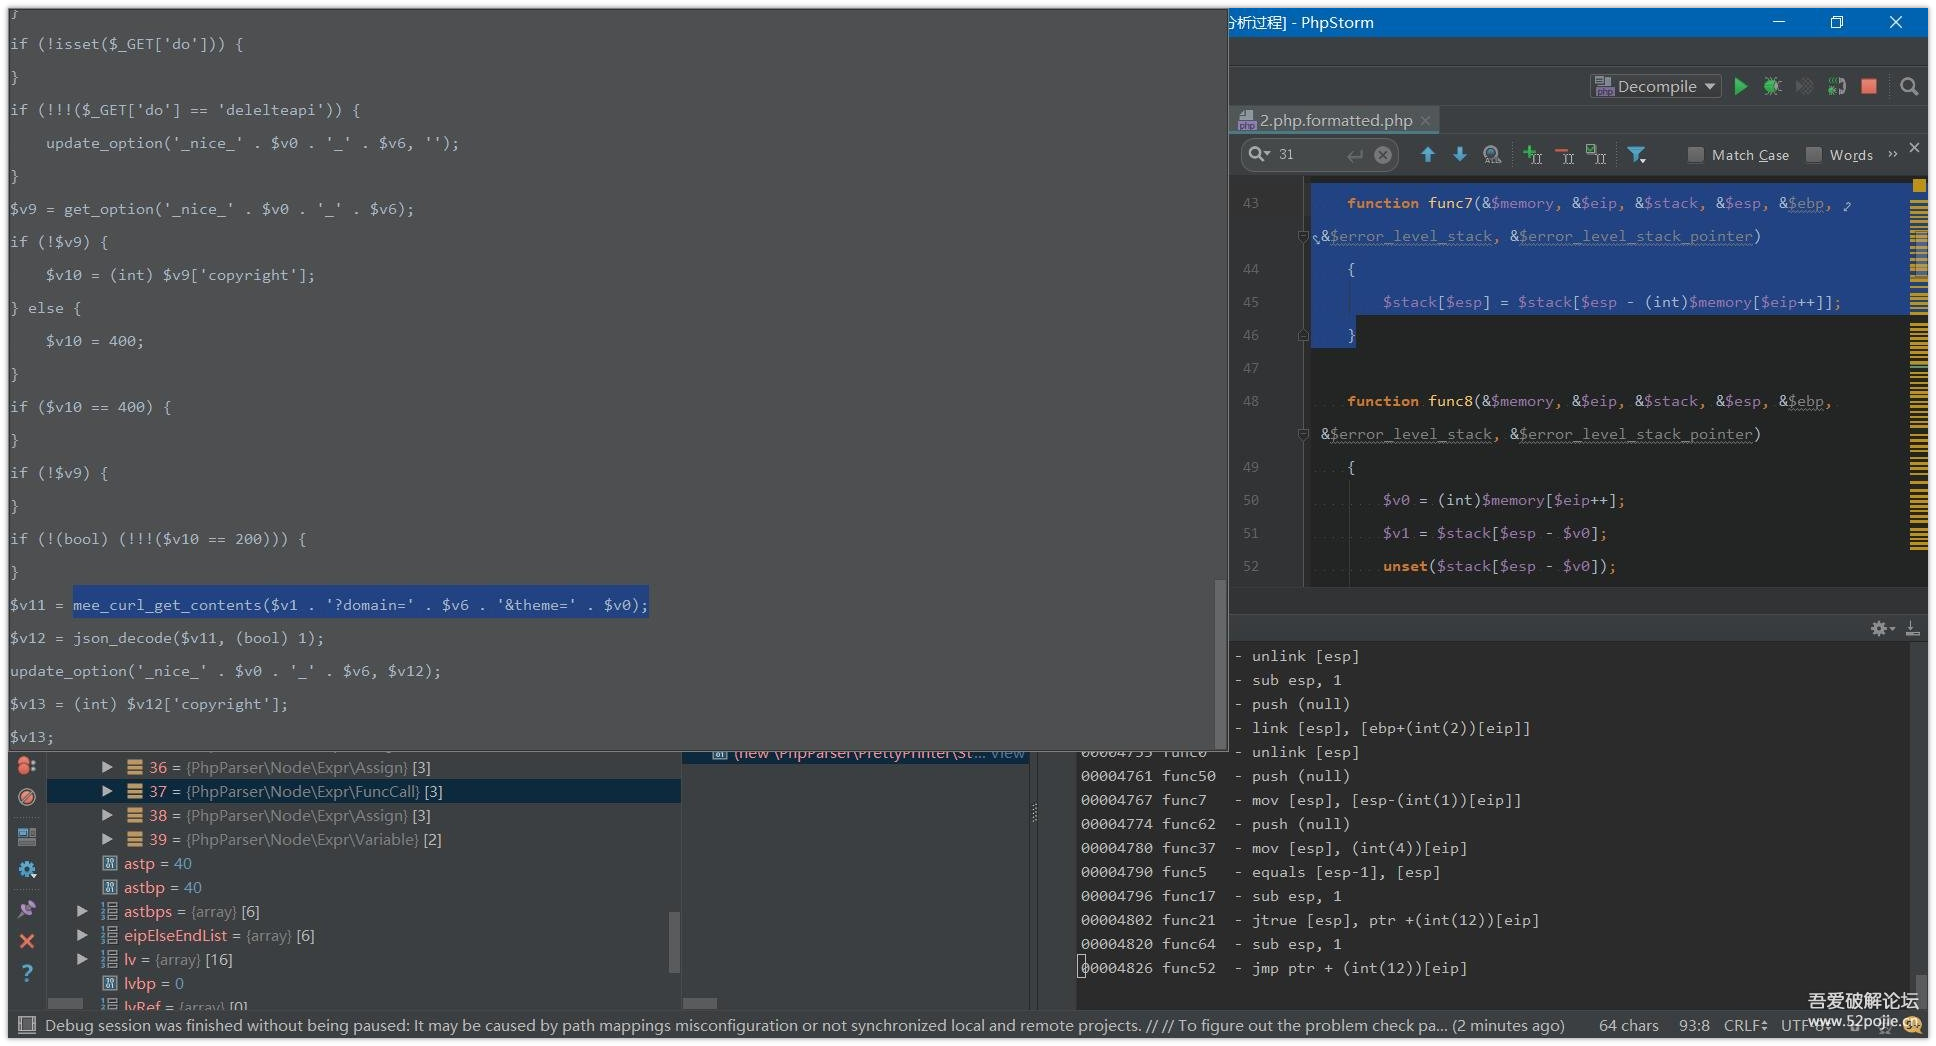This screenshot has width=1936, height=1046.
Task: Go to next search occurrence arrow
Action: [1460, 154]
